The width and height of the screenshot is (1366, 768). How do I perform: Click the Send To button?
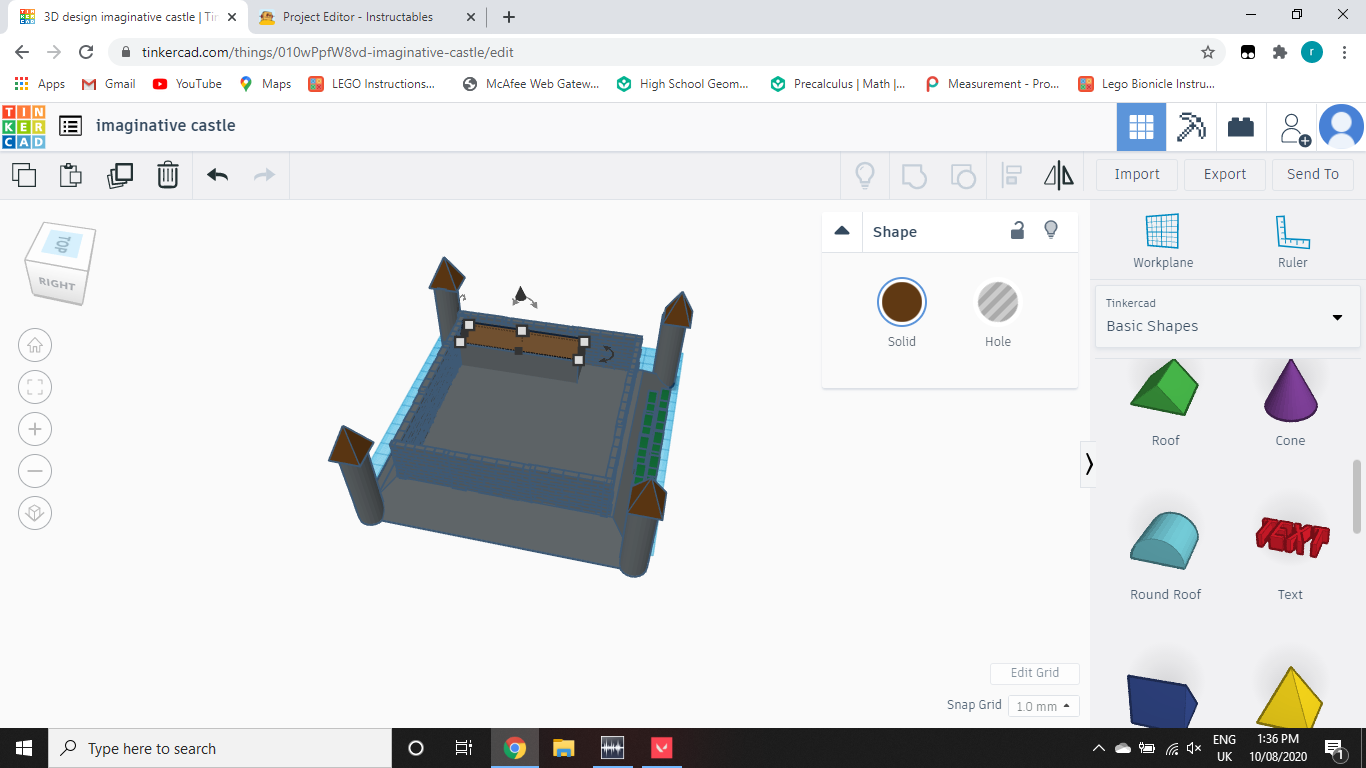pos(1313,174)
